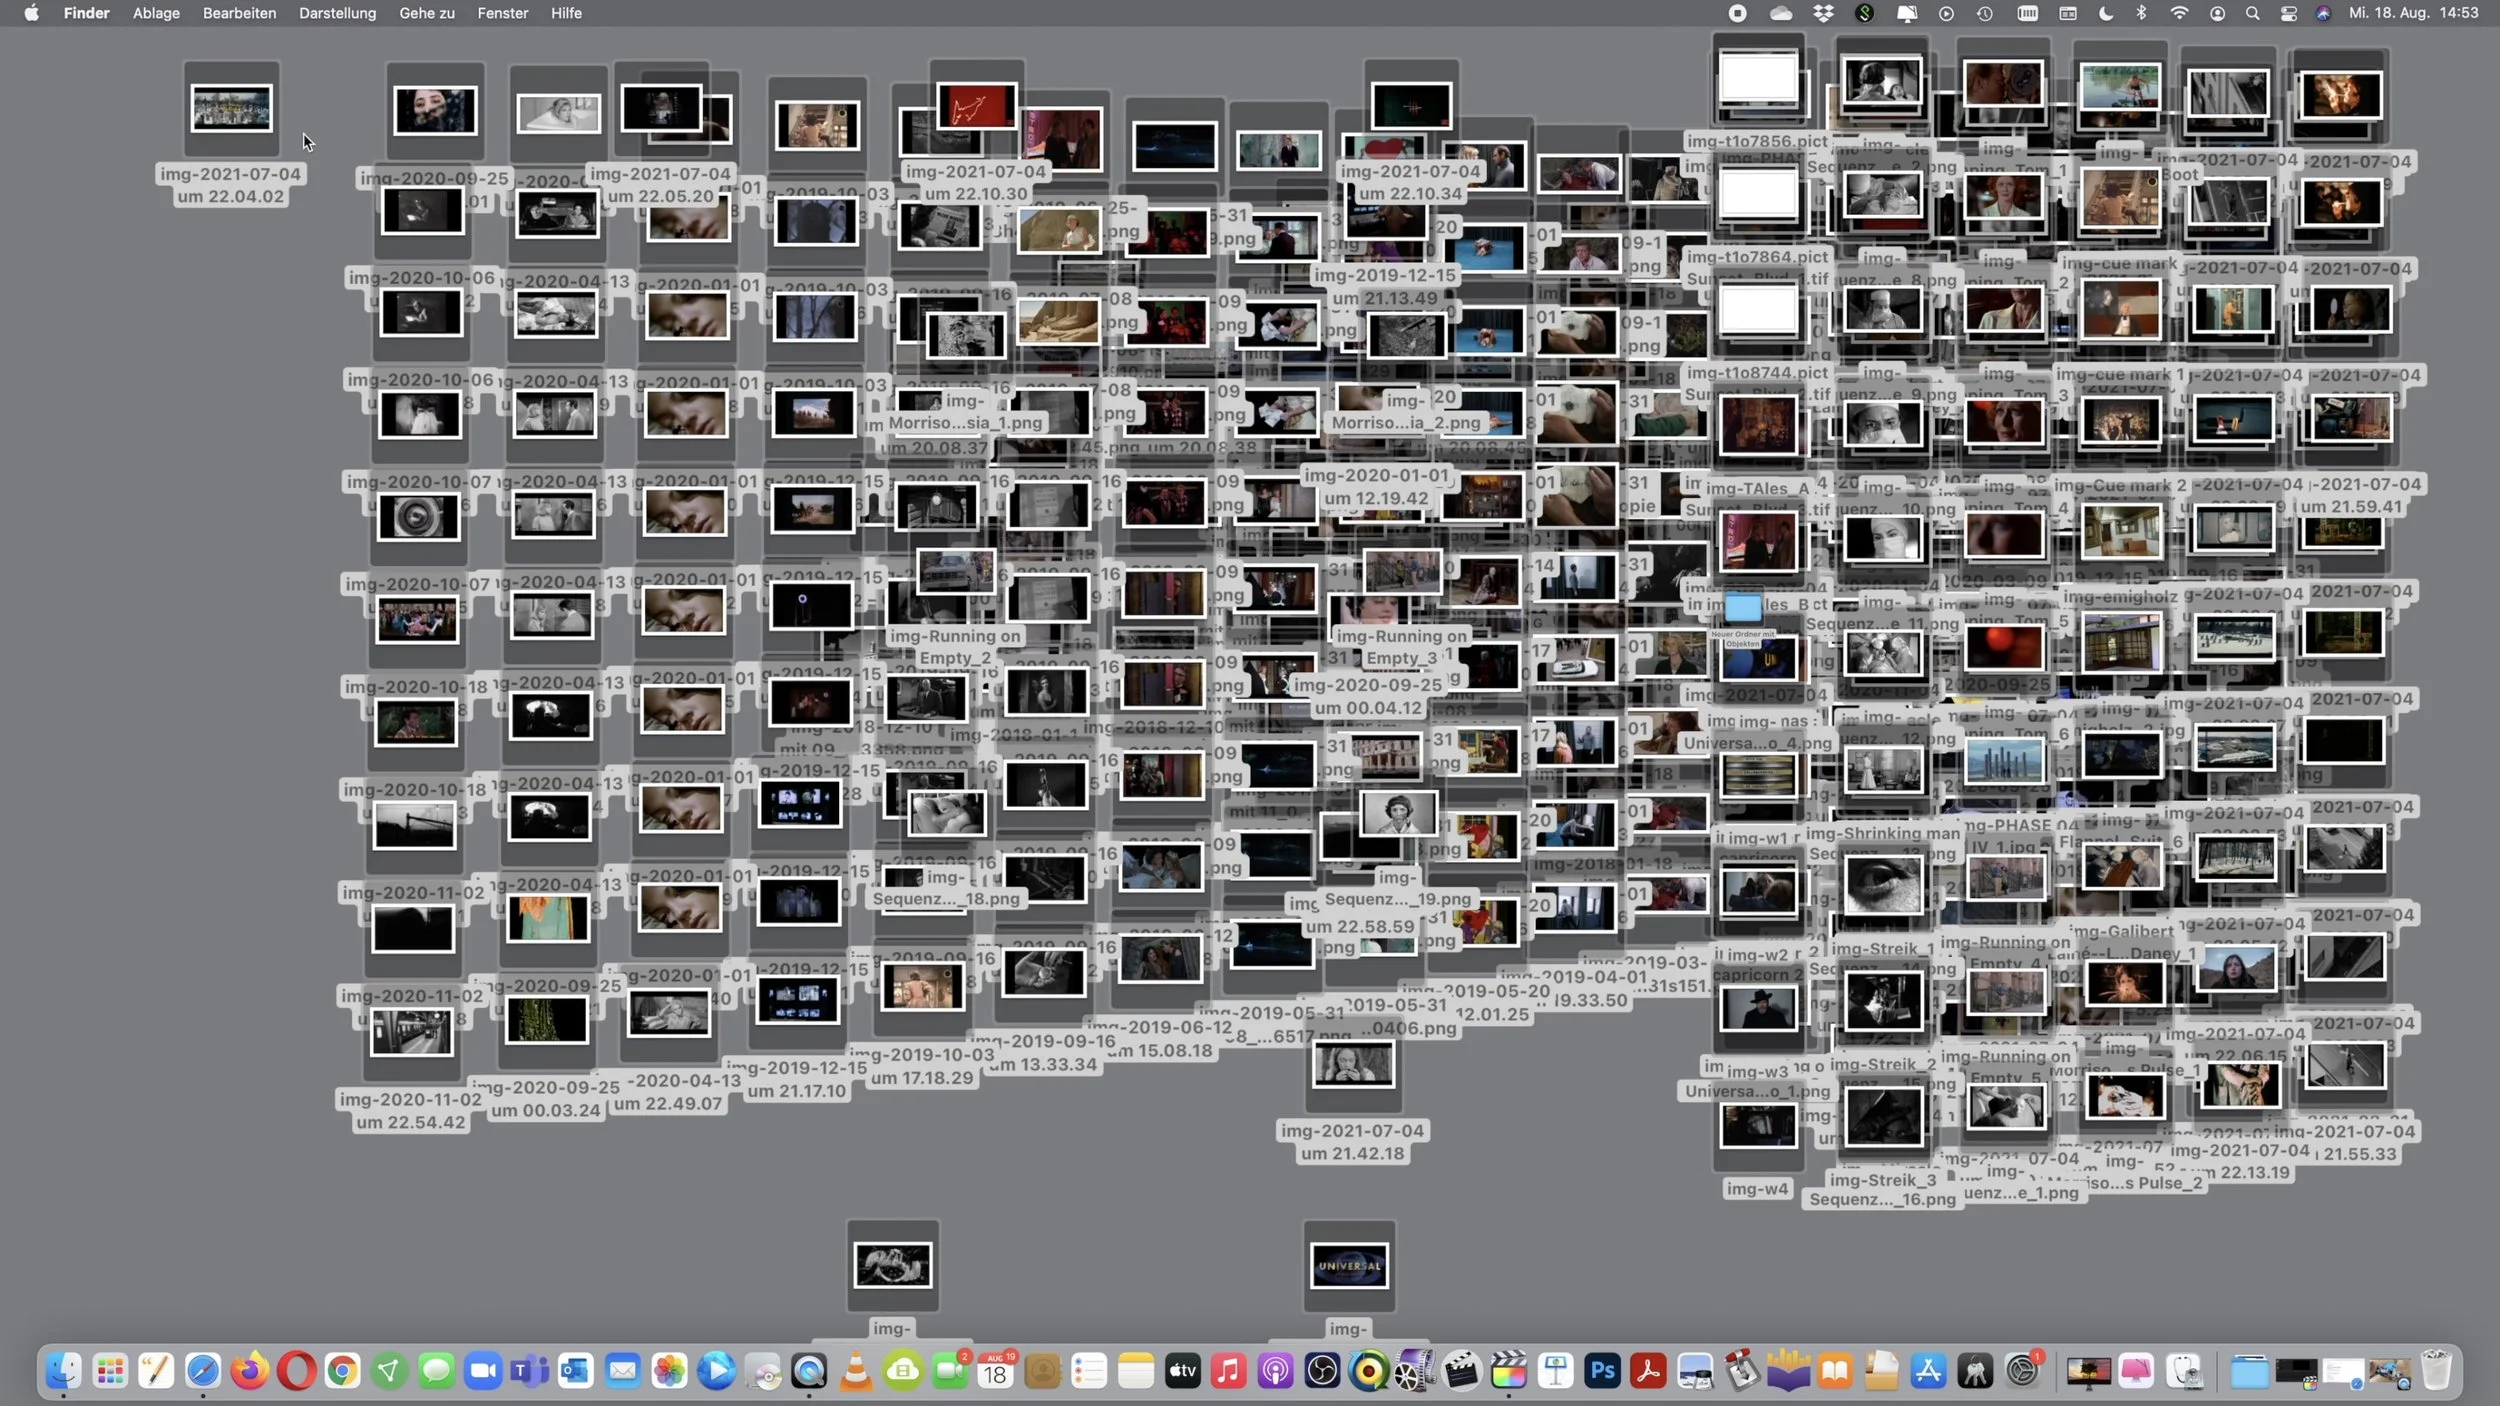
Task: Click the Dropbox menu bar icon
Action: (x=1823, y=13)
